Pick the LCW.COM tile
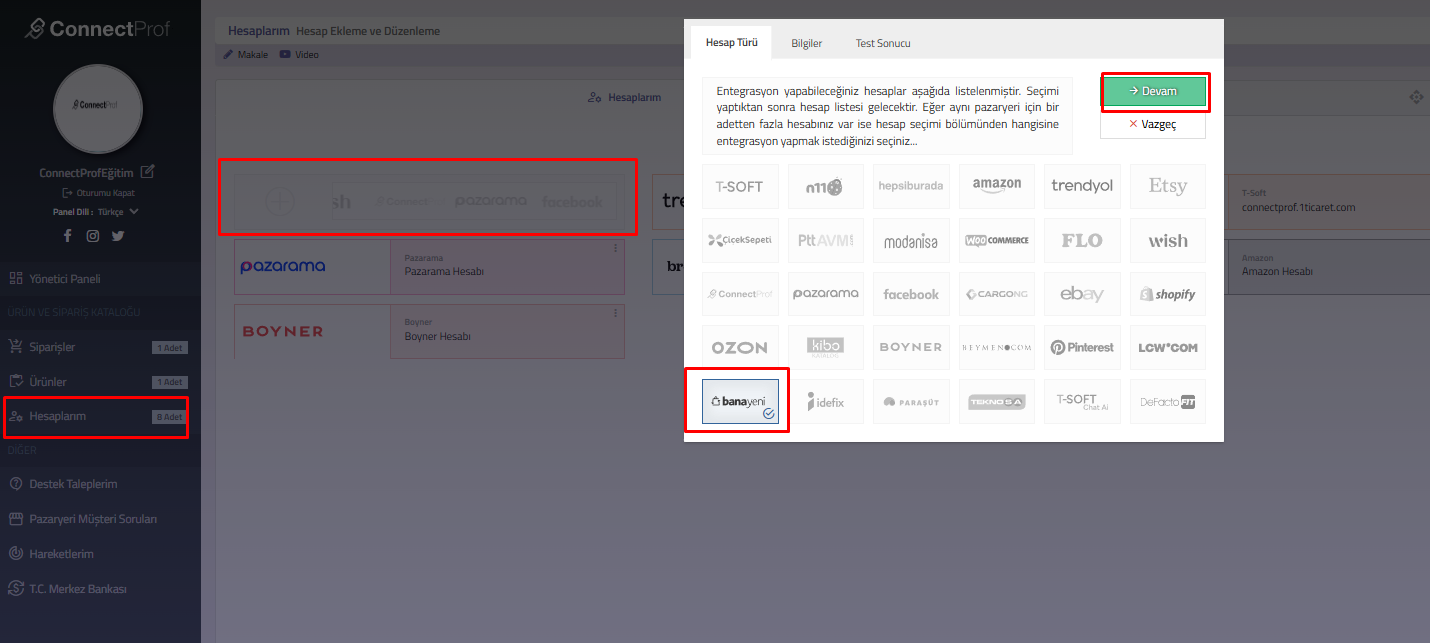Viewport: 1430px width, 643px height. [x=1168, y=347]
